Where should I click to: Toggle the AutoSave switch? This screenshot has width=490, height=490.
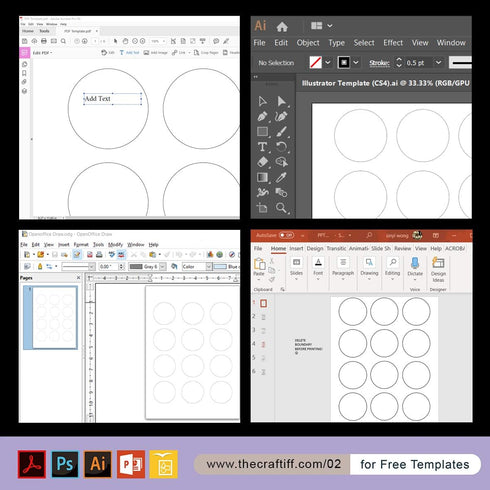pos(286,235)
